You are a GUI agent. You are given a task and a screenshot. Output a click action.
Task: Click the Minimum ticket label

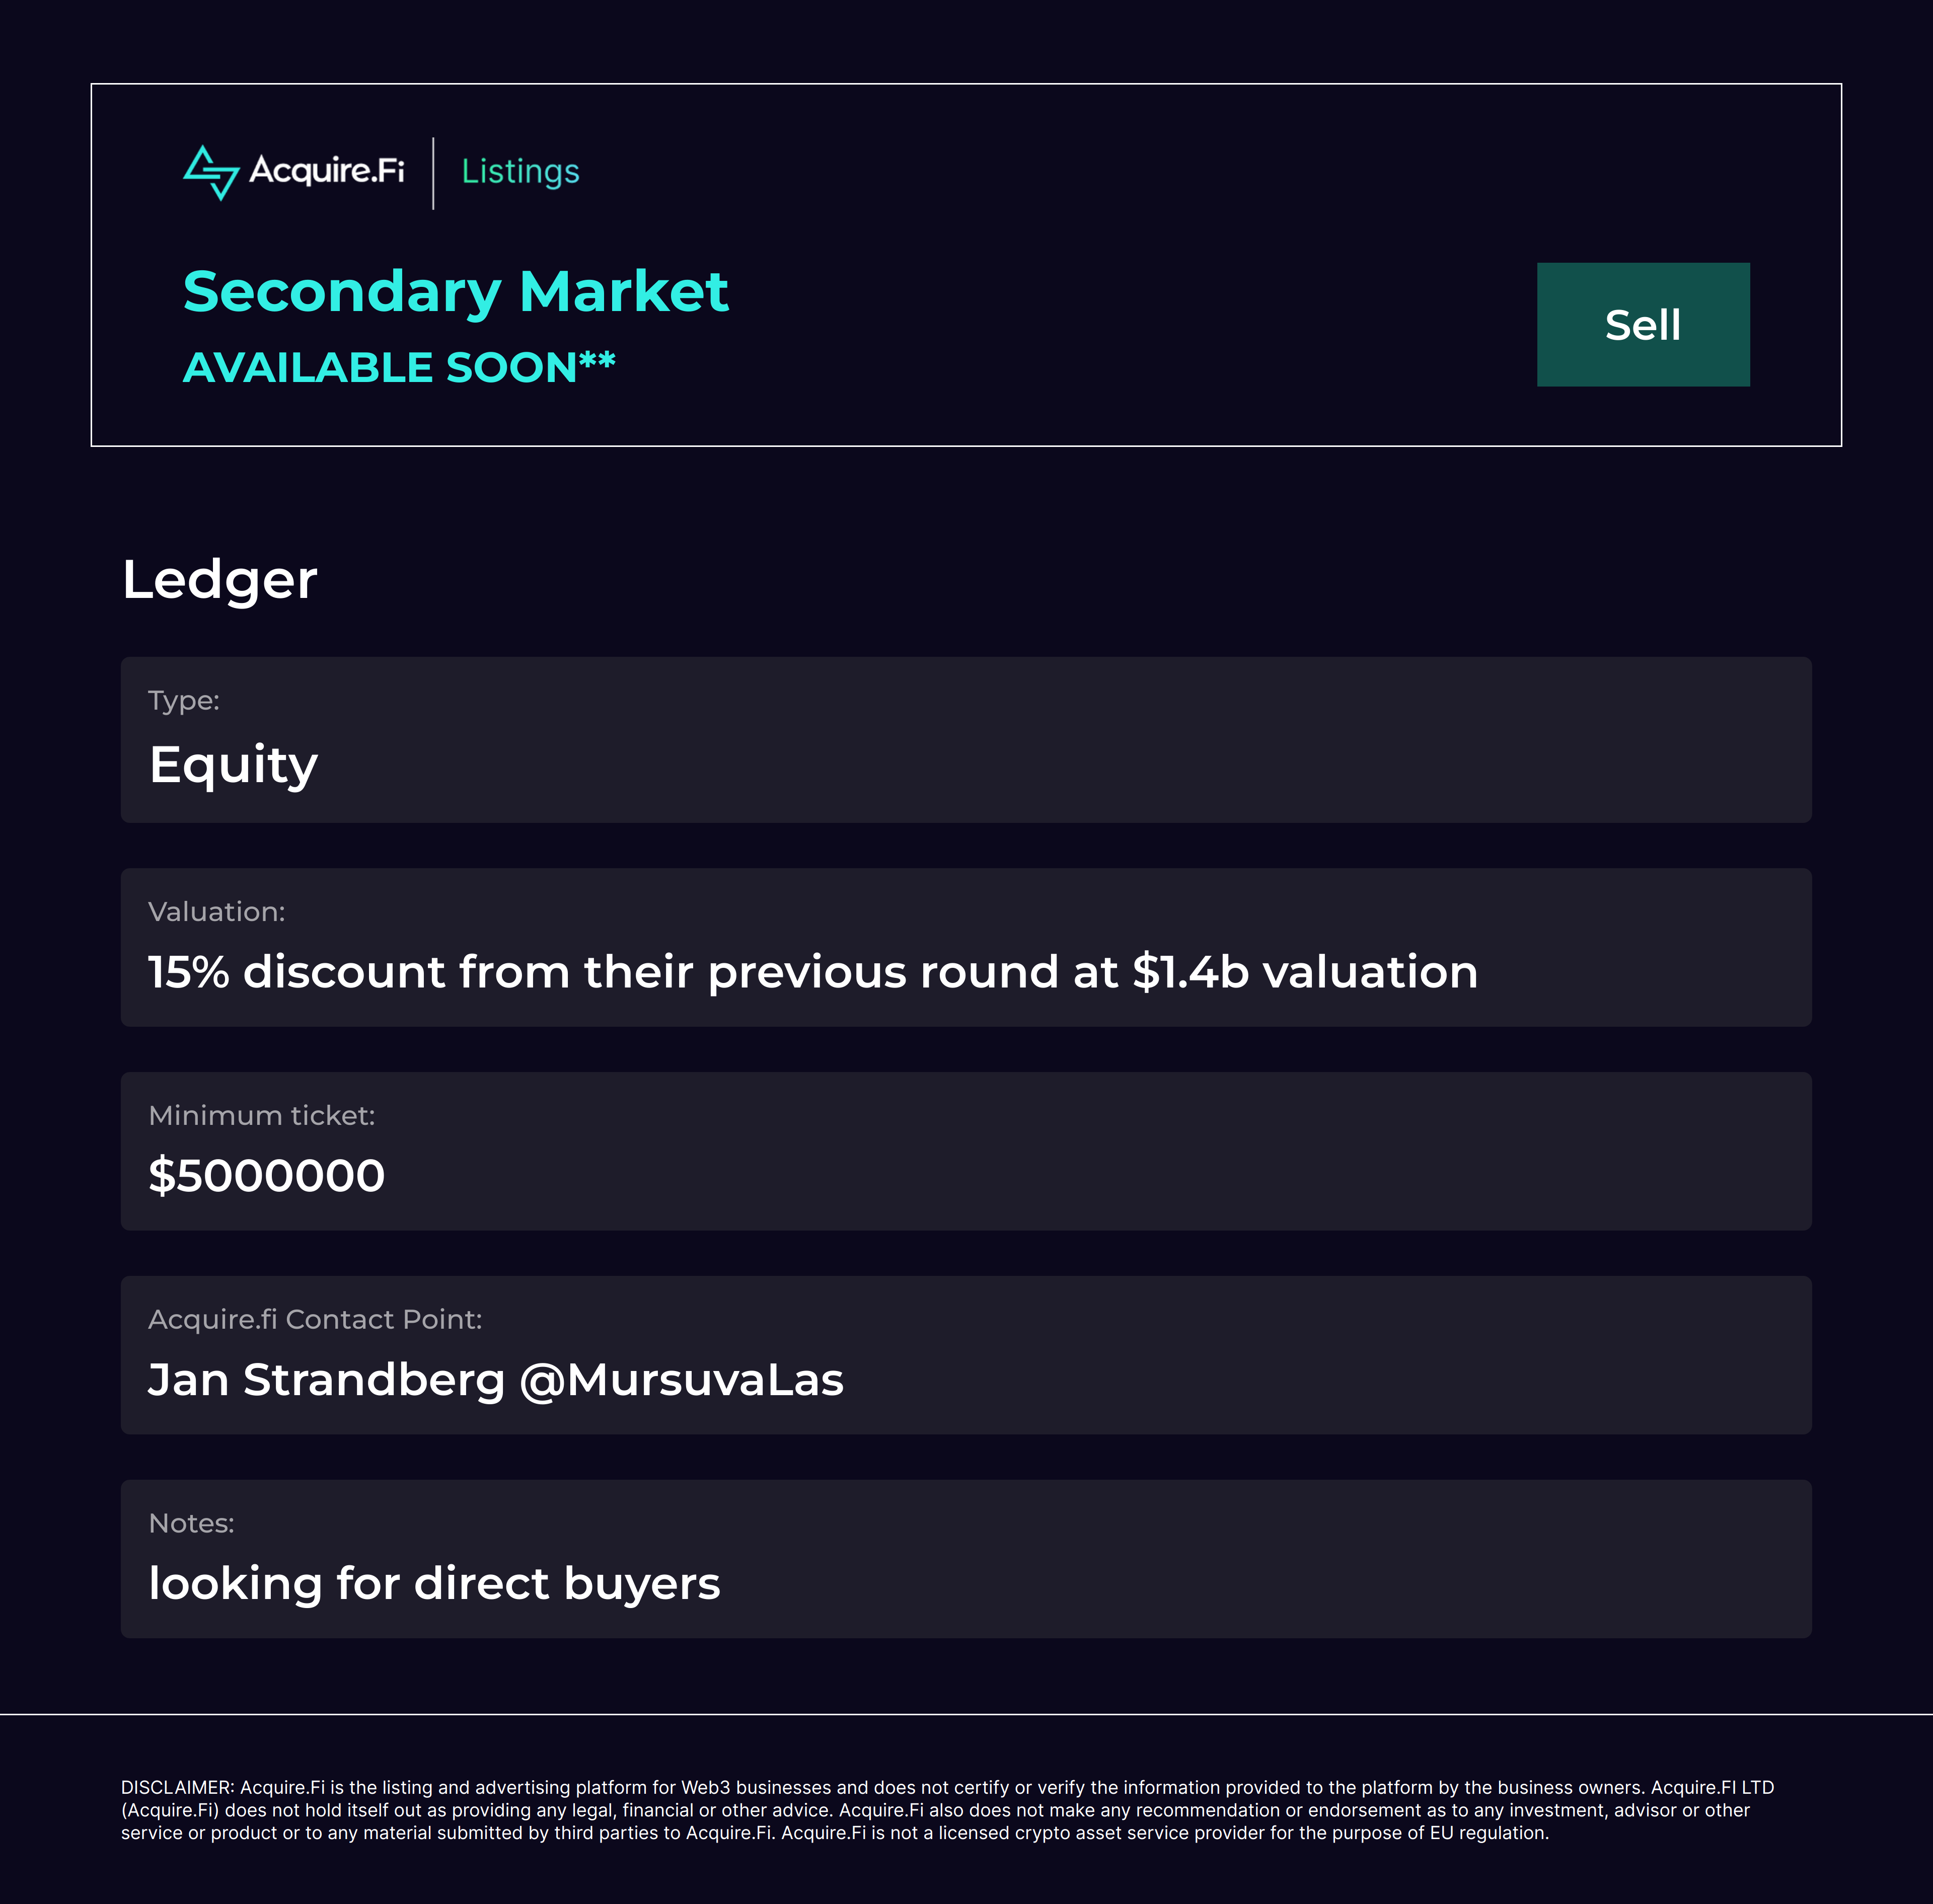pyautogui.click(x=261, y=1115)
